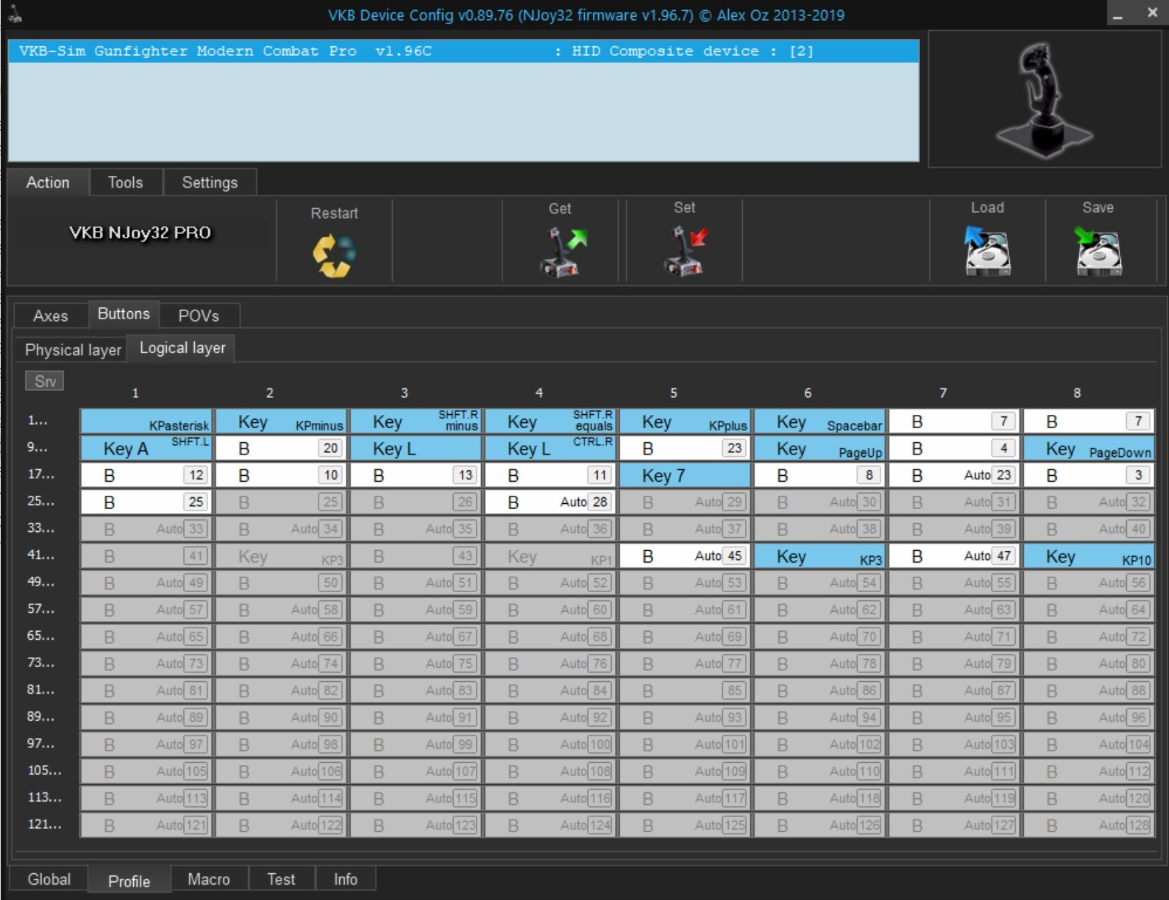Click the Save profile disk icon
The image size is (1169, 900).
1098,251
